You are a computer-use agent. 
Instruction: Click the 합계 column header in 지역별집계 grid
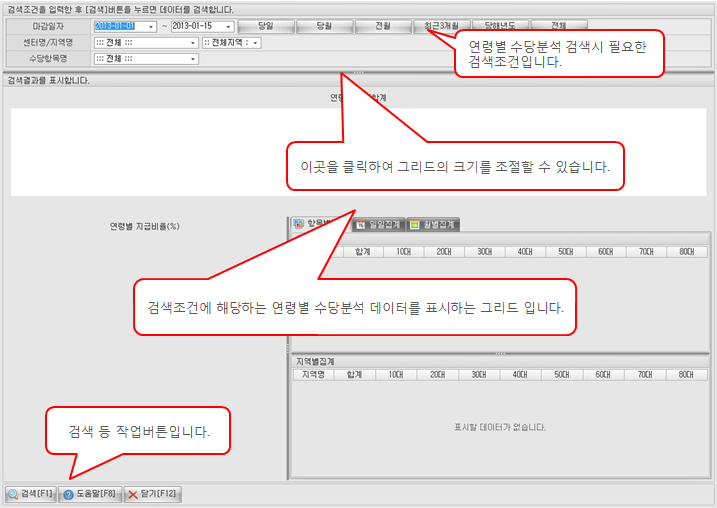tap(354, 374)
